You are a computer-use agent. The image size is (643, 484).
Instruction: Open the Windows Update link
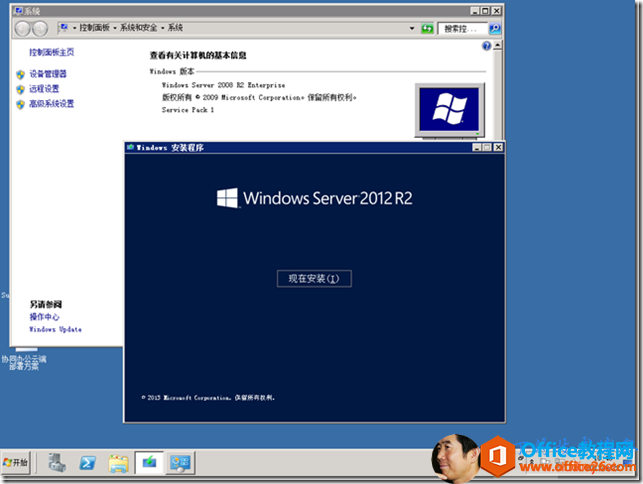pyautogui.click(x=55, y=329)
